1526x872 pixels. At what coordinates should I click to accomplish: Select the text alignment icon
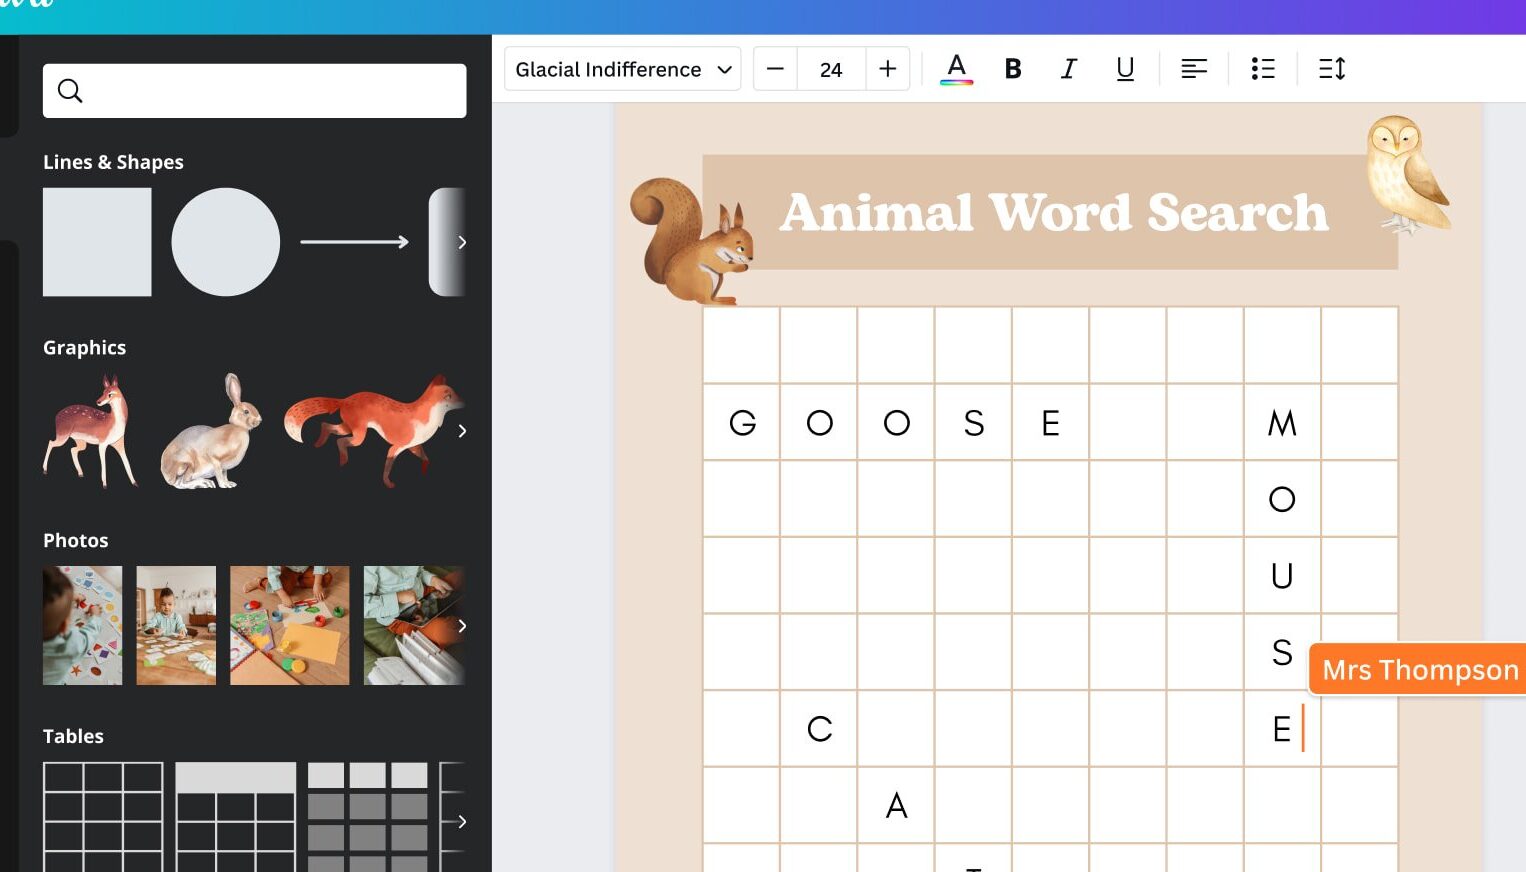click(1194, 69)
